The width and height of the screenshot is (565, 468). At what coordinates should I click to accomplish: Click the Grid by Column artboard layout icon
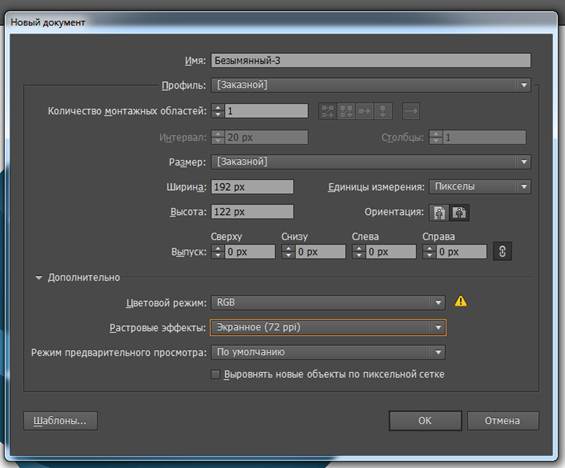346,111
